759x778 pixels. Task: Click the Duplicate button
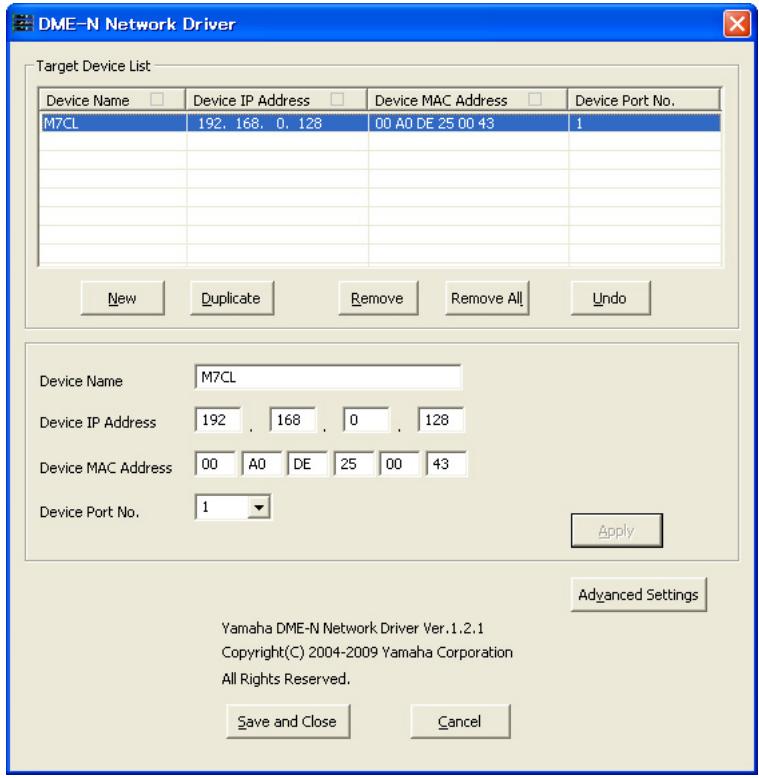point(231,298)
